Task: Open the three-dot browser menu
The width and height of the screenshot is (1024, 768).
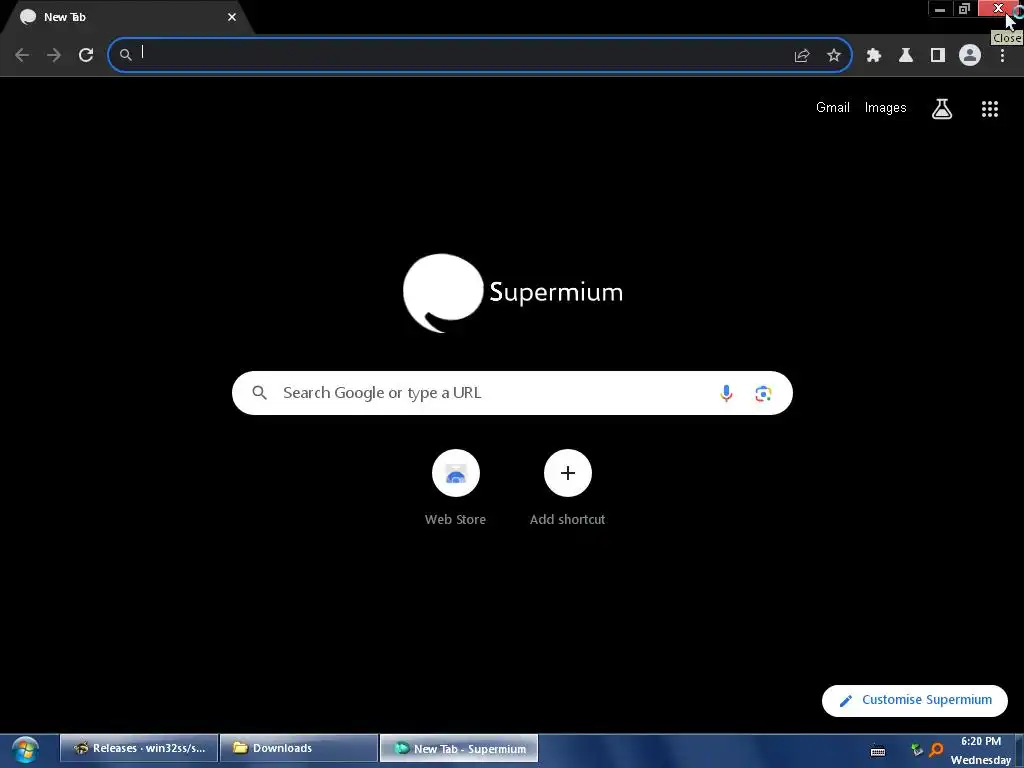Action: [1002, 56]
